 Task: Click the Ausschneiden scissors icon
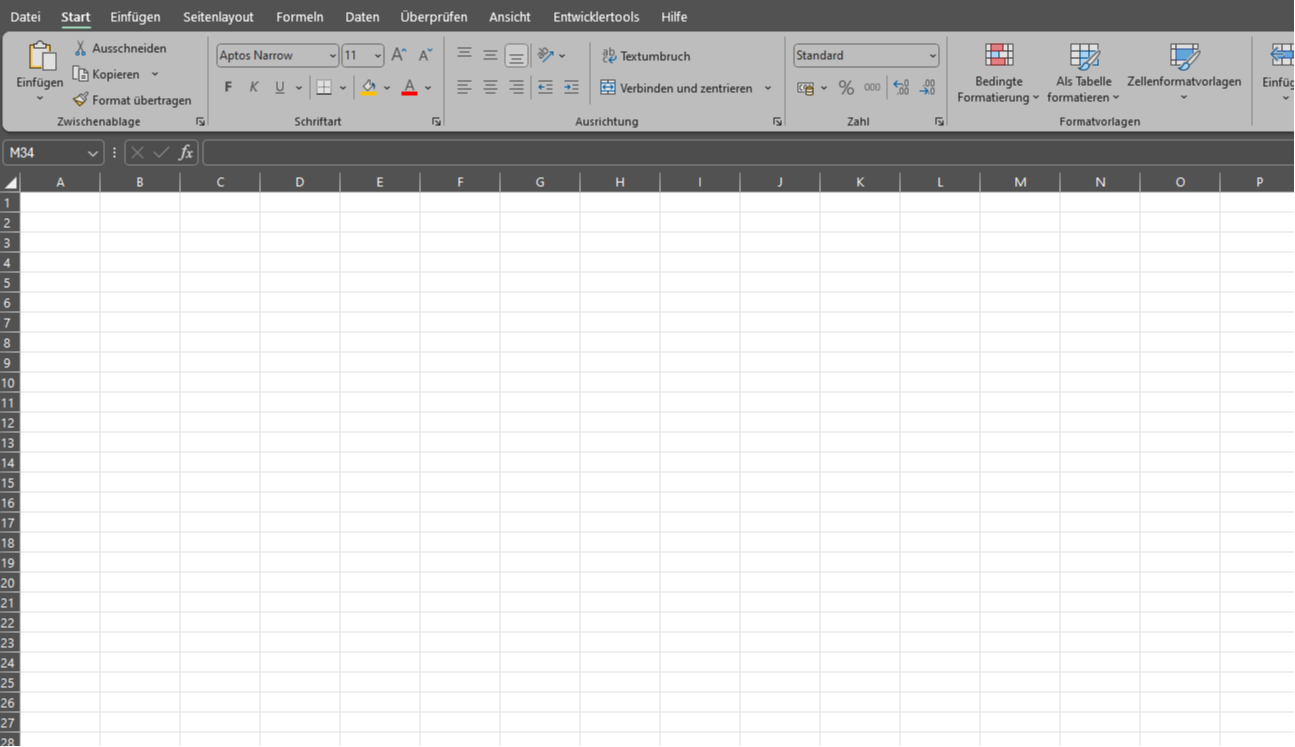tap(80, 48)
